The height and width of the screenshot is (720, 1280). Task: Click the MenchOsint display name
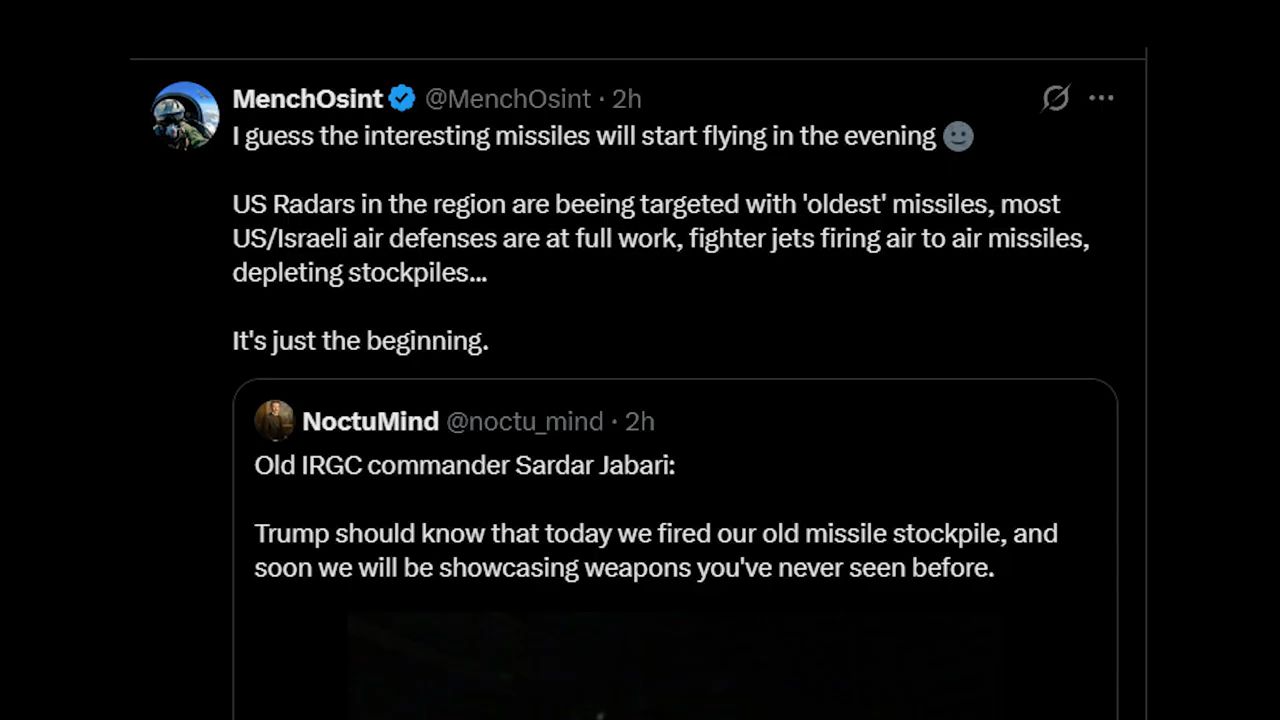click(x=307, y=99)
